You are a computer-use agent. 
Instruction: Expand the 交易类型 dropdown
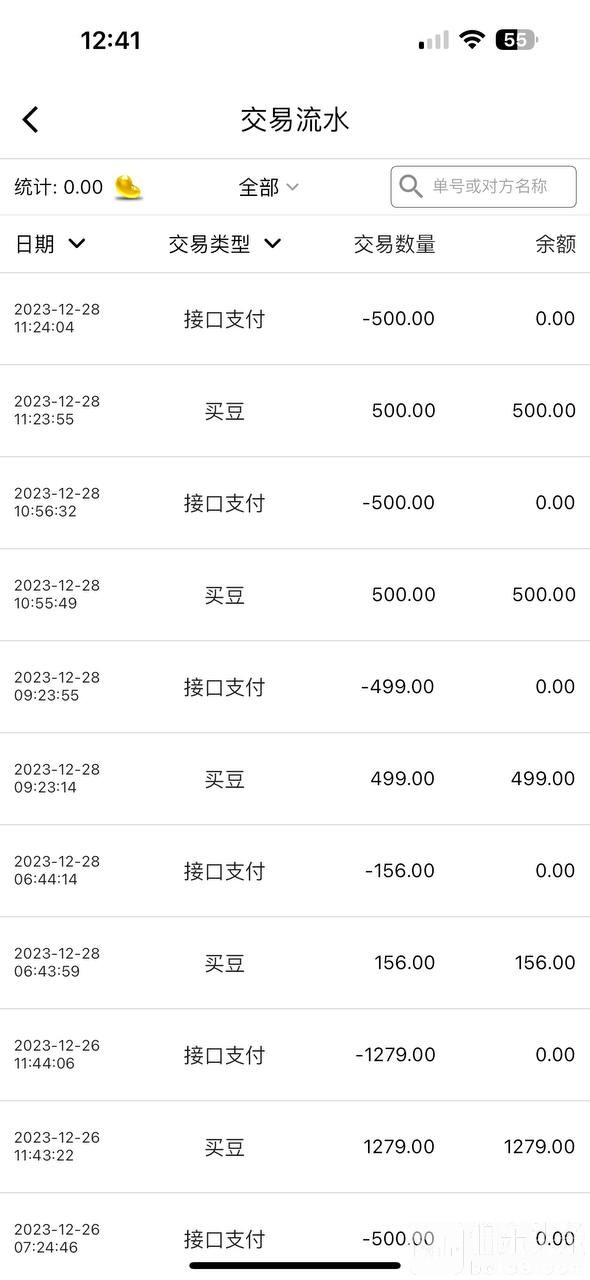pos(225,244)
